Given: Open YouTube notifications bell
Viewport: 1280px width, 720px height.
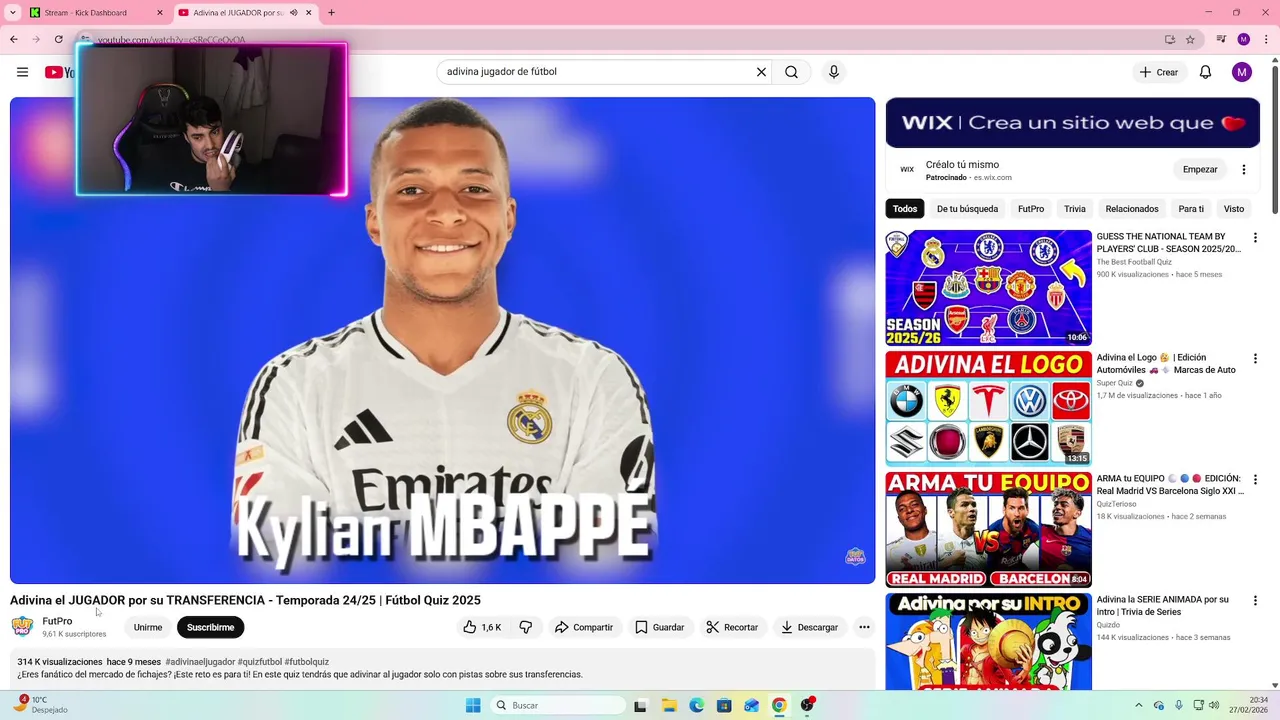Looking at the screenshot, I should pyautogui.click(x=1205, y=72).
